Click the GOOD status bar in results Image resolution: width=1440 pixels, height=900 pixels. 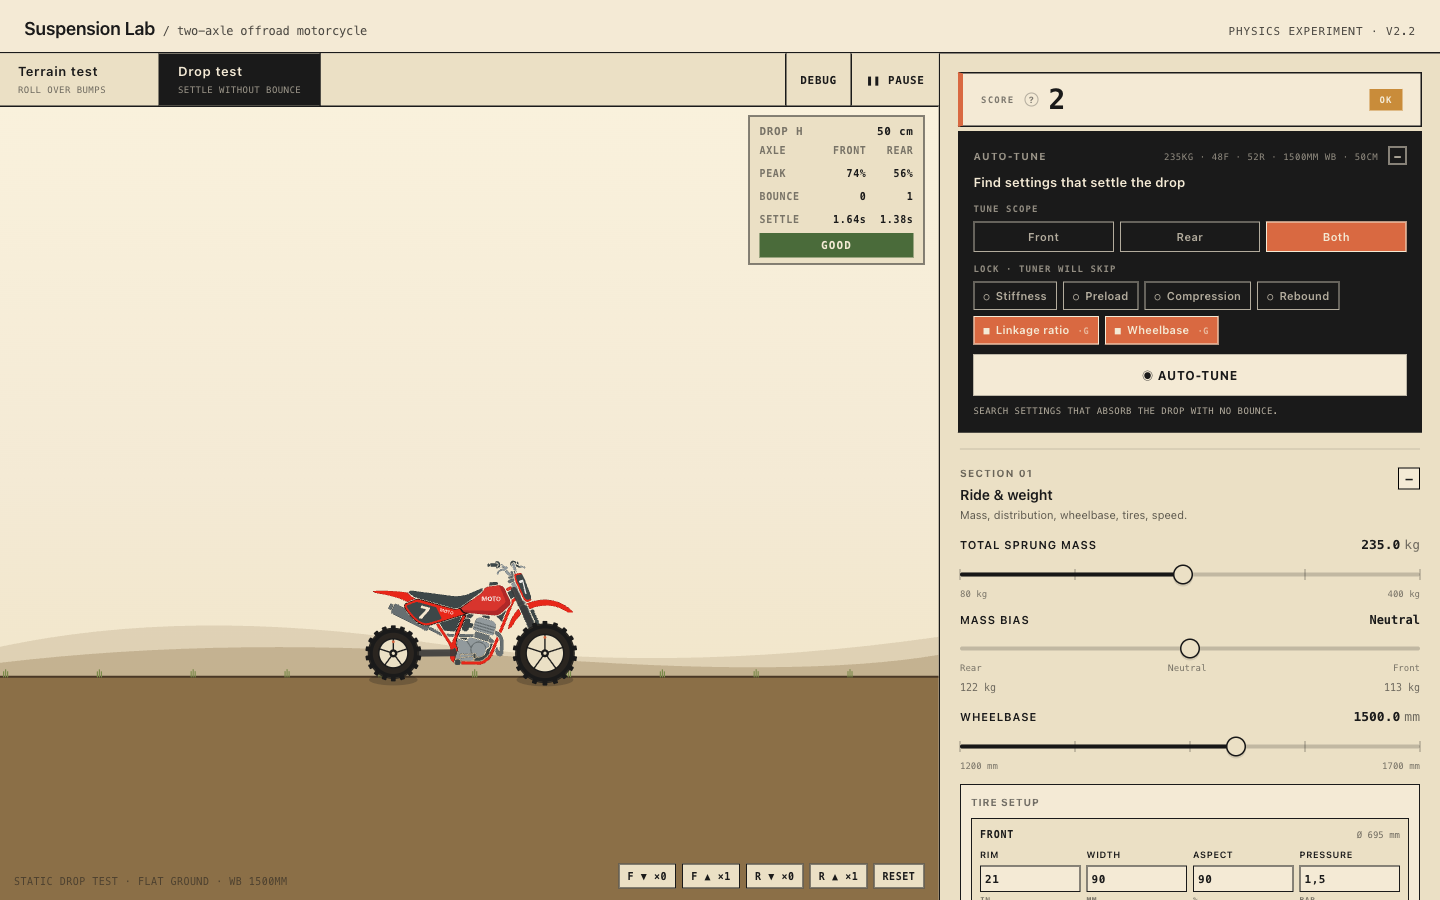click(836, 245)
